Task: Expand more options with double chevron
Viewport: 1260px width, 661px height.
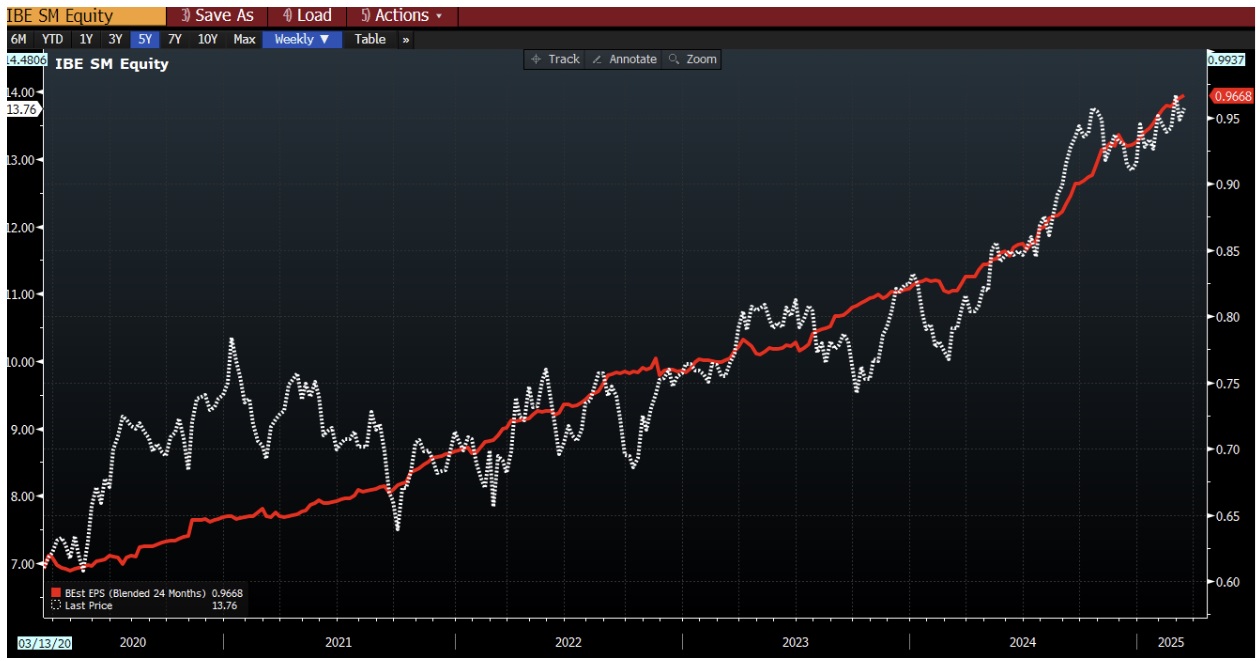Action: (405, 39)
